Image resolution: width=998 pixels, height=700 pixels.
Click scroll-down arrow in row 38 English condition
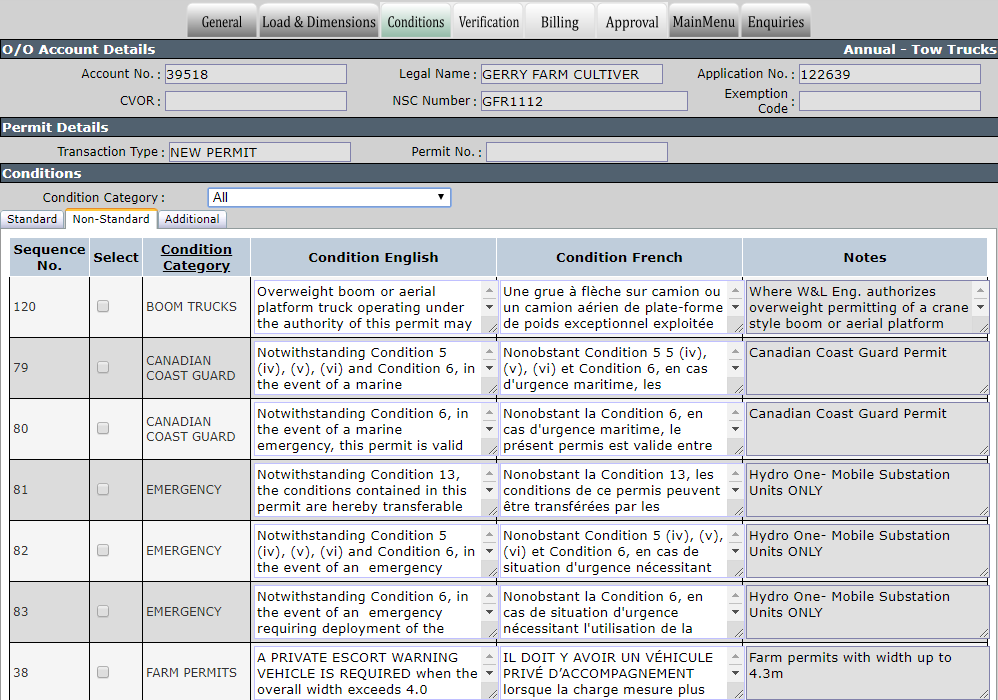pyautogui.click(x=489, y=673)
